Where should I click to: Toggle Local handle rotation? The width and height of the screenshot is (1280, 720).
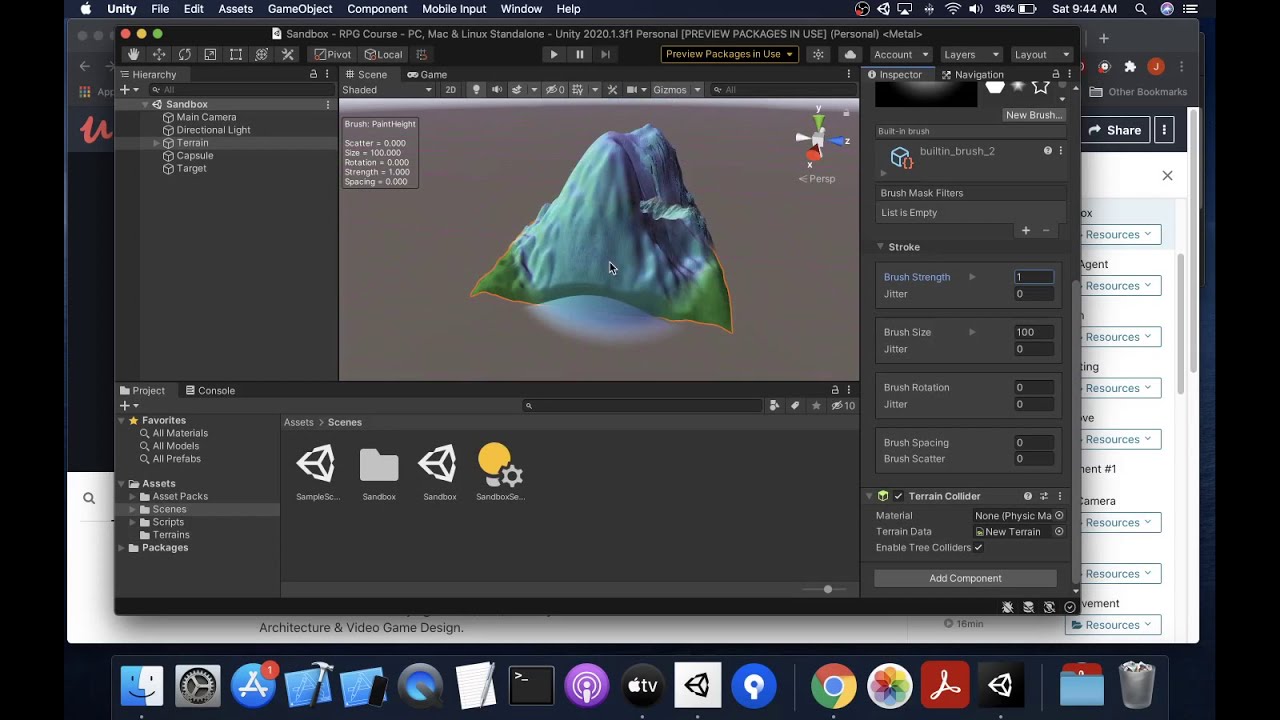pyautogui.click(x=384, y=54)
